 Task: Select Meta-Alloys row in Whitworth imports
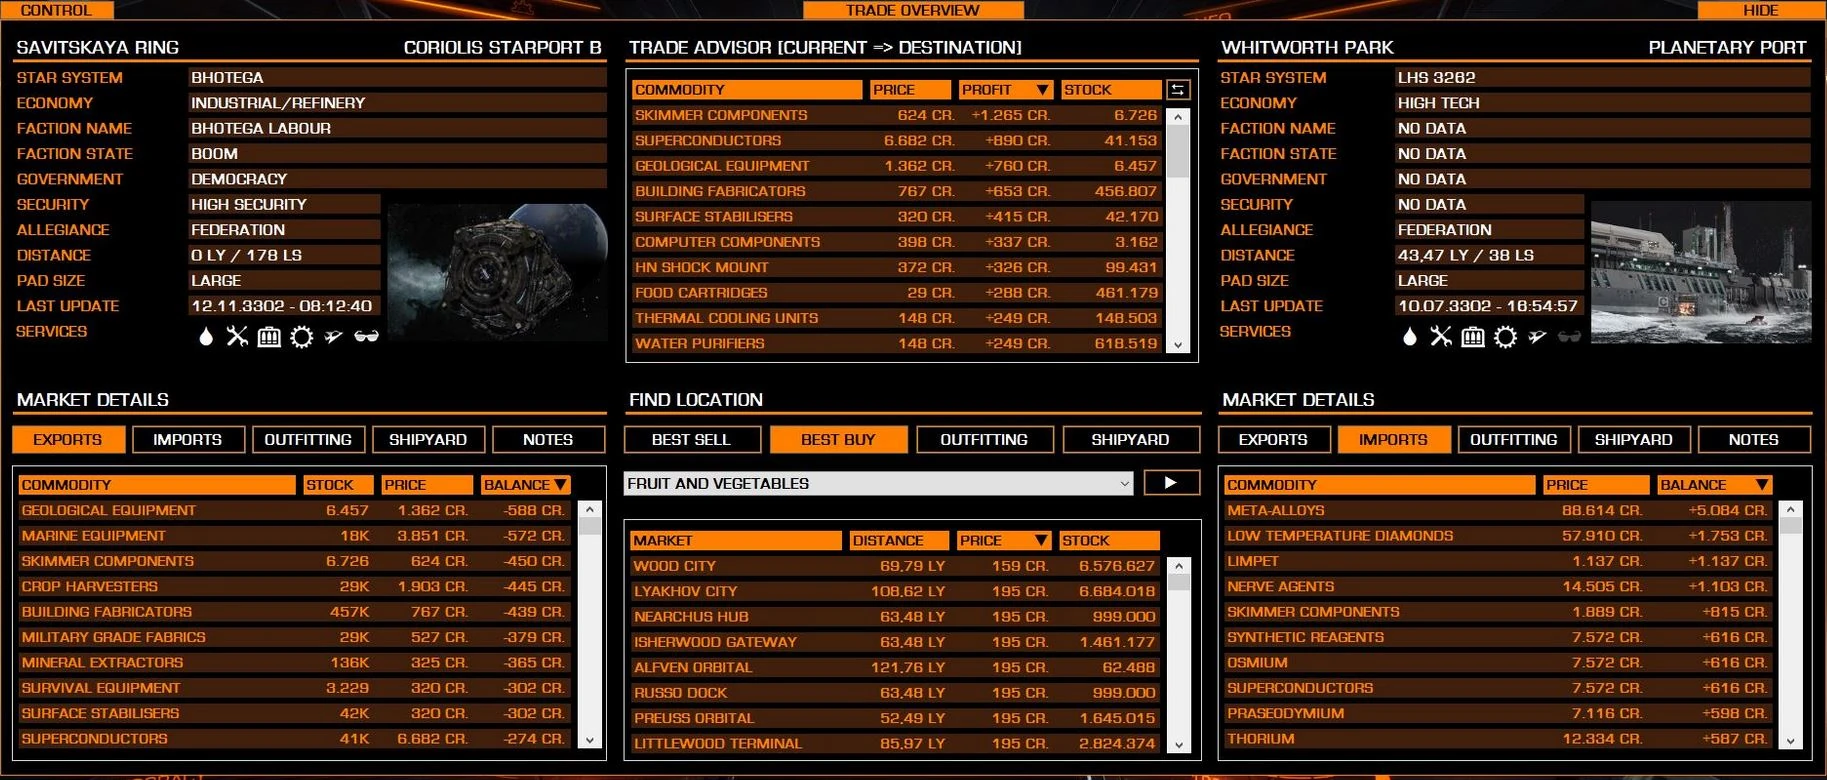coord(1498,511)
